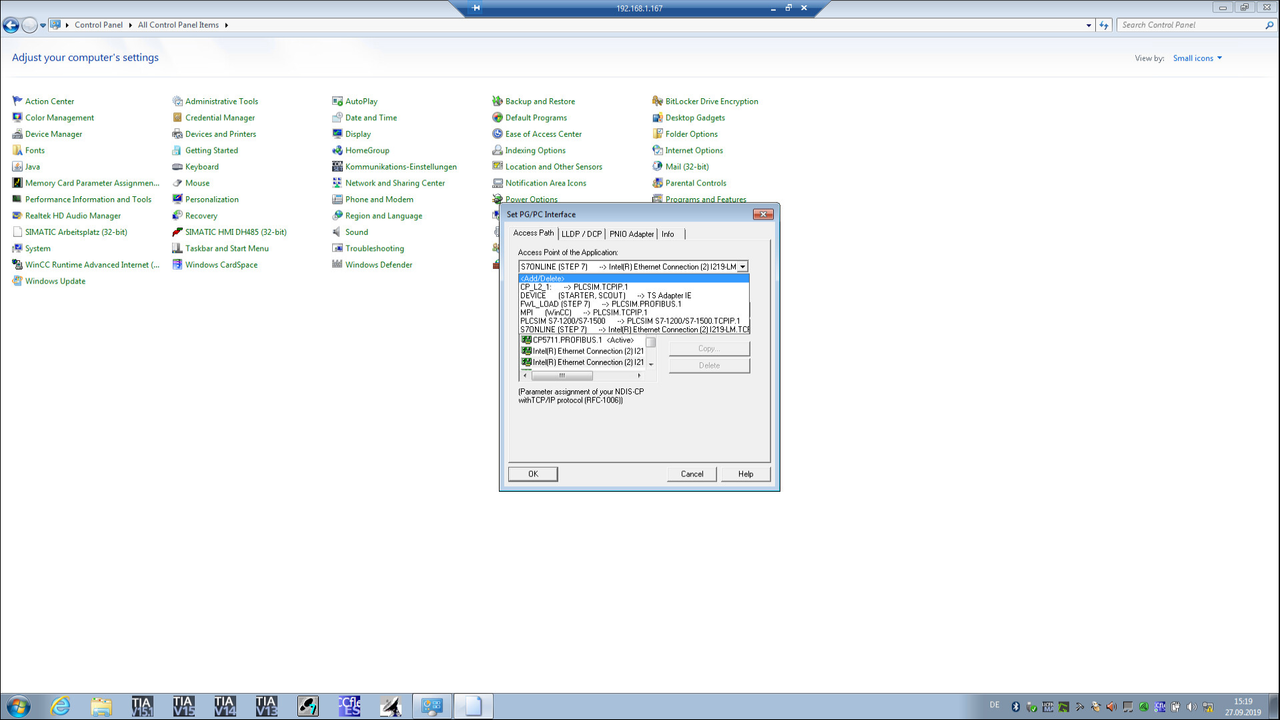Open Region and Language link
This screenshot has width=1280, height=720.
coord(377,216)
